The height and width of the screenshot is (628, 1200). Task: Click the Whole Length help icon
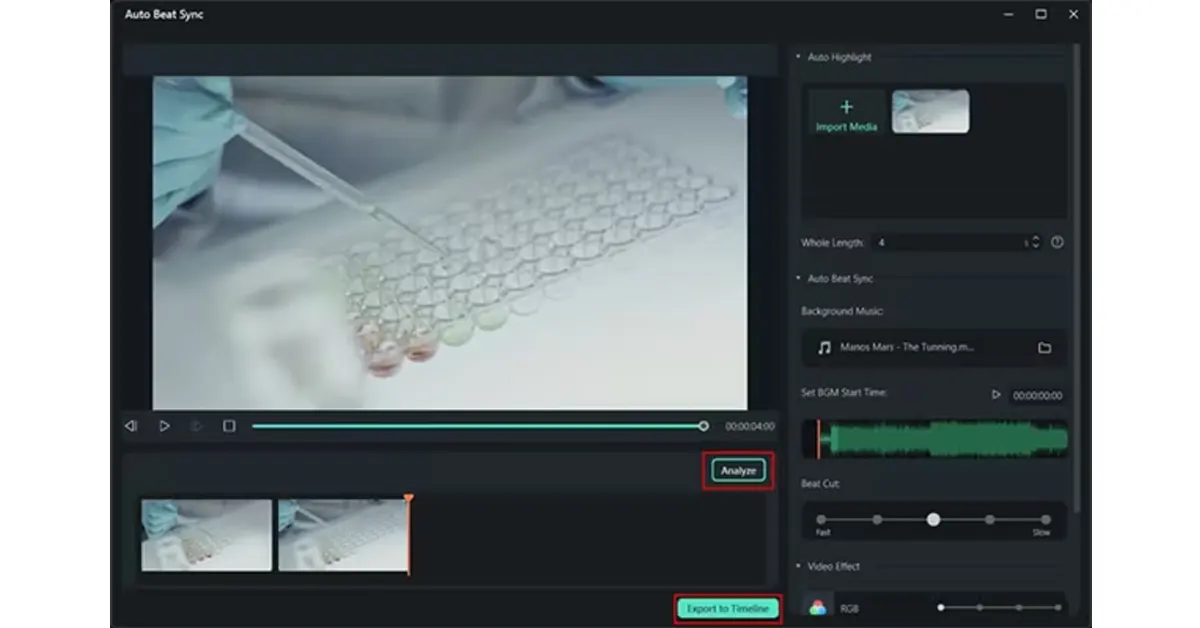coord(1057,242)
